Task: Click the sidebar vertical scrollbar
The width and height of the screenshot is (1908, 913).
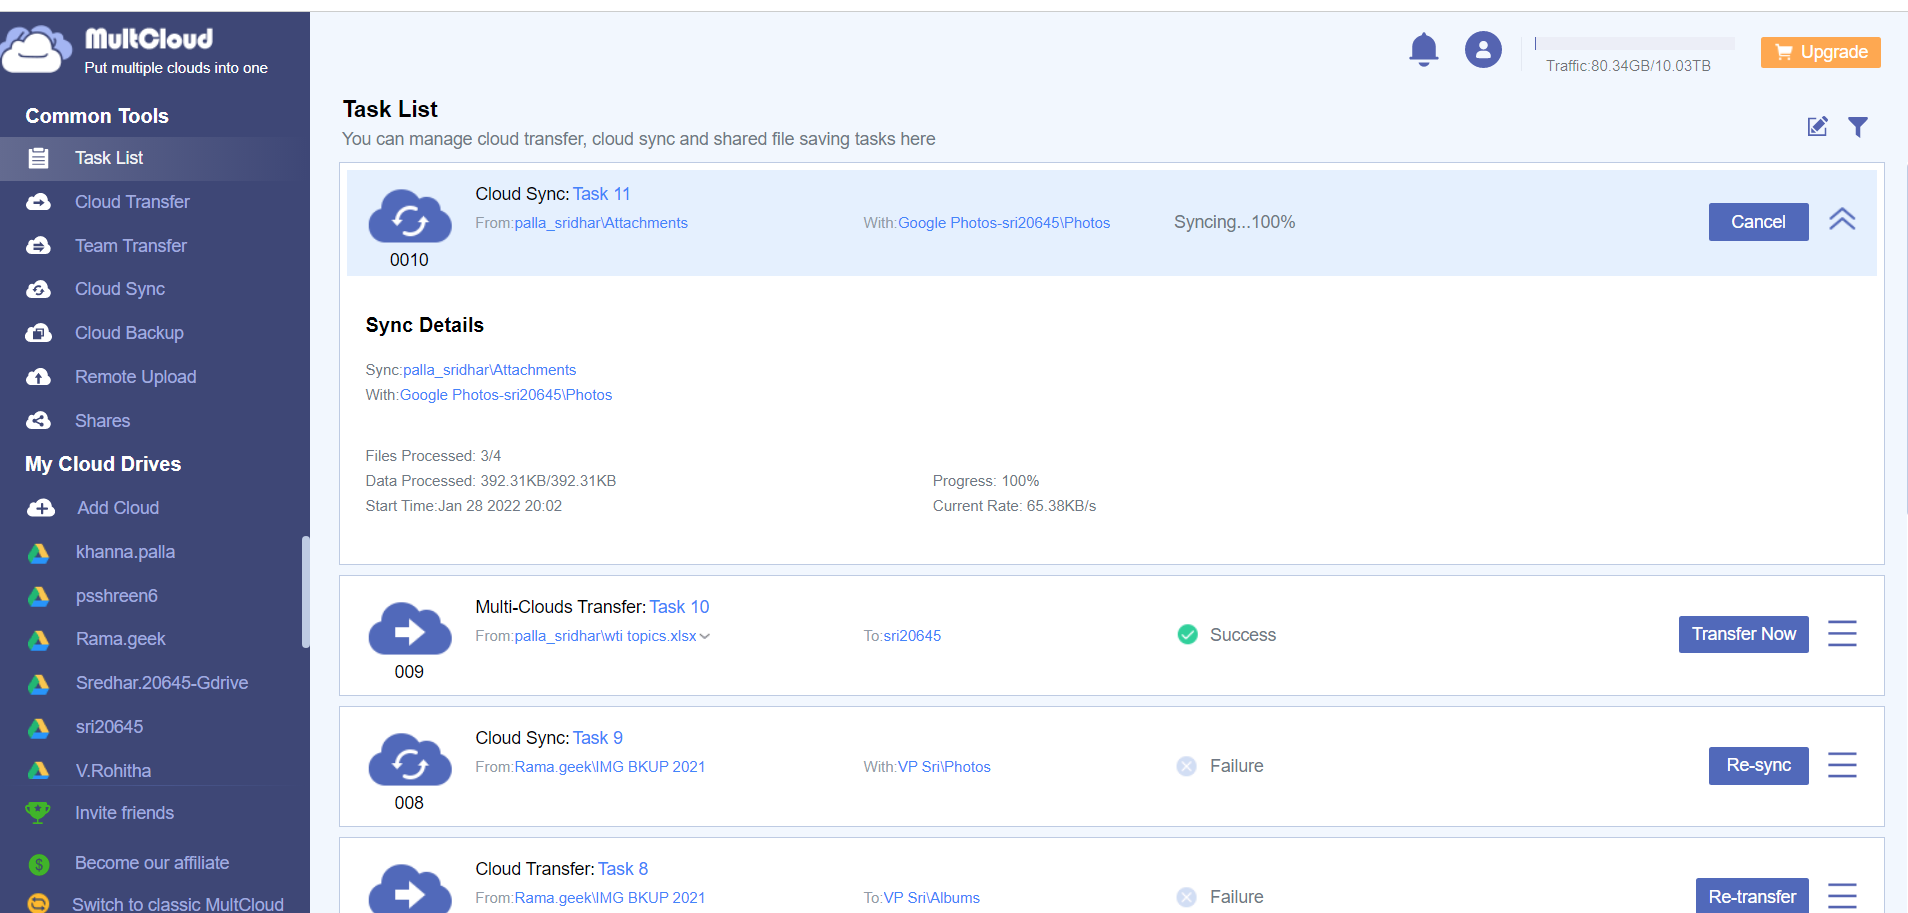Action: tap(305, 592)
